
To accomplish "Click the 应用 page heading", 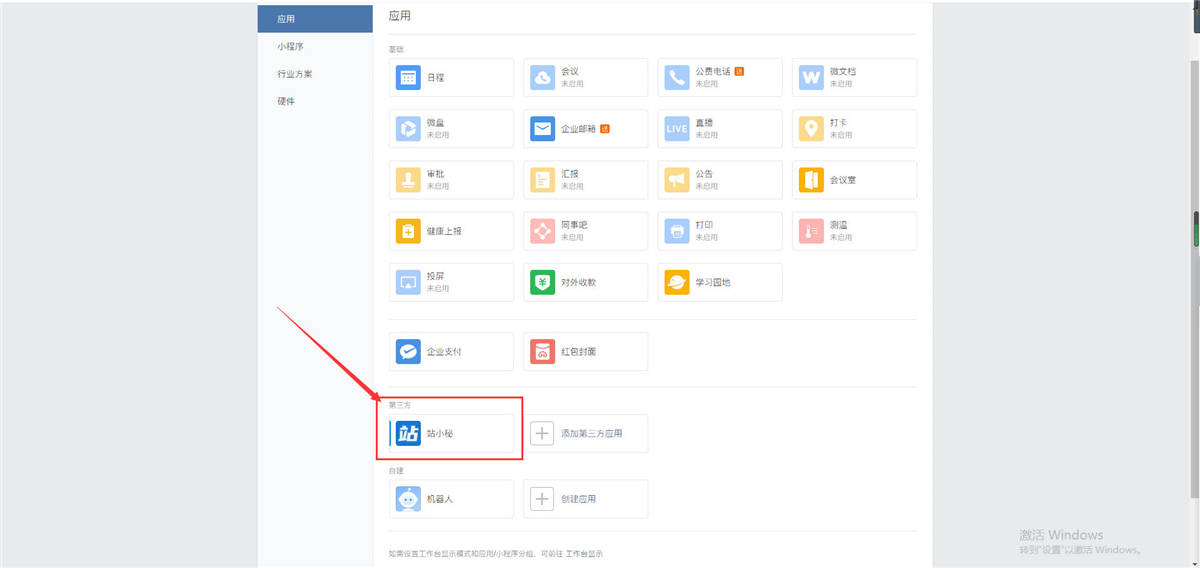I will click(400, 16).
